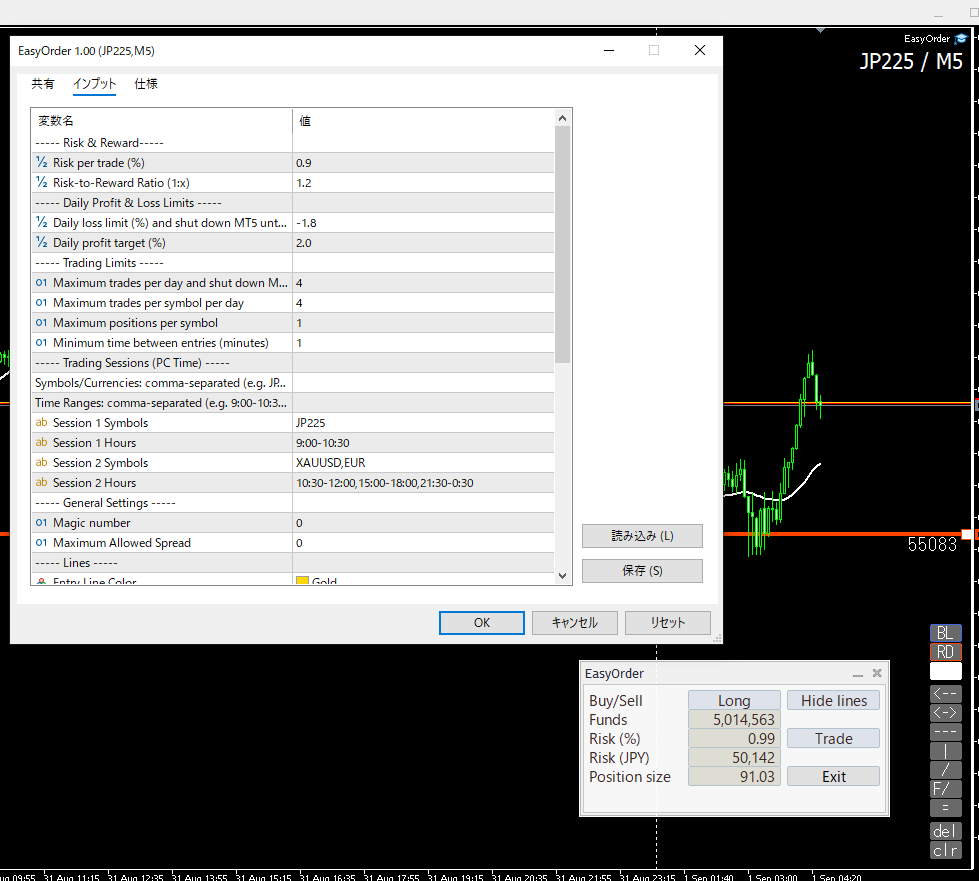
Task: Click the OK button
Action: 481,623
